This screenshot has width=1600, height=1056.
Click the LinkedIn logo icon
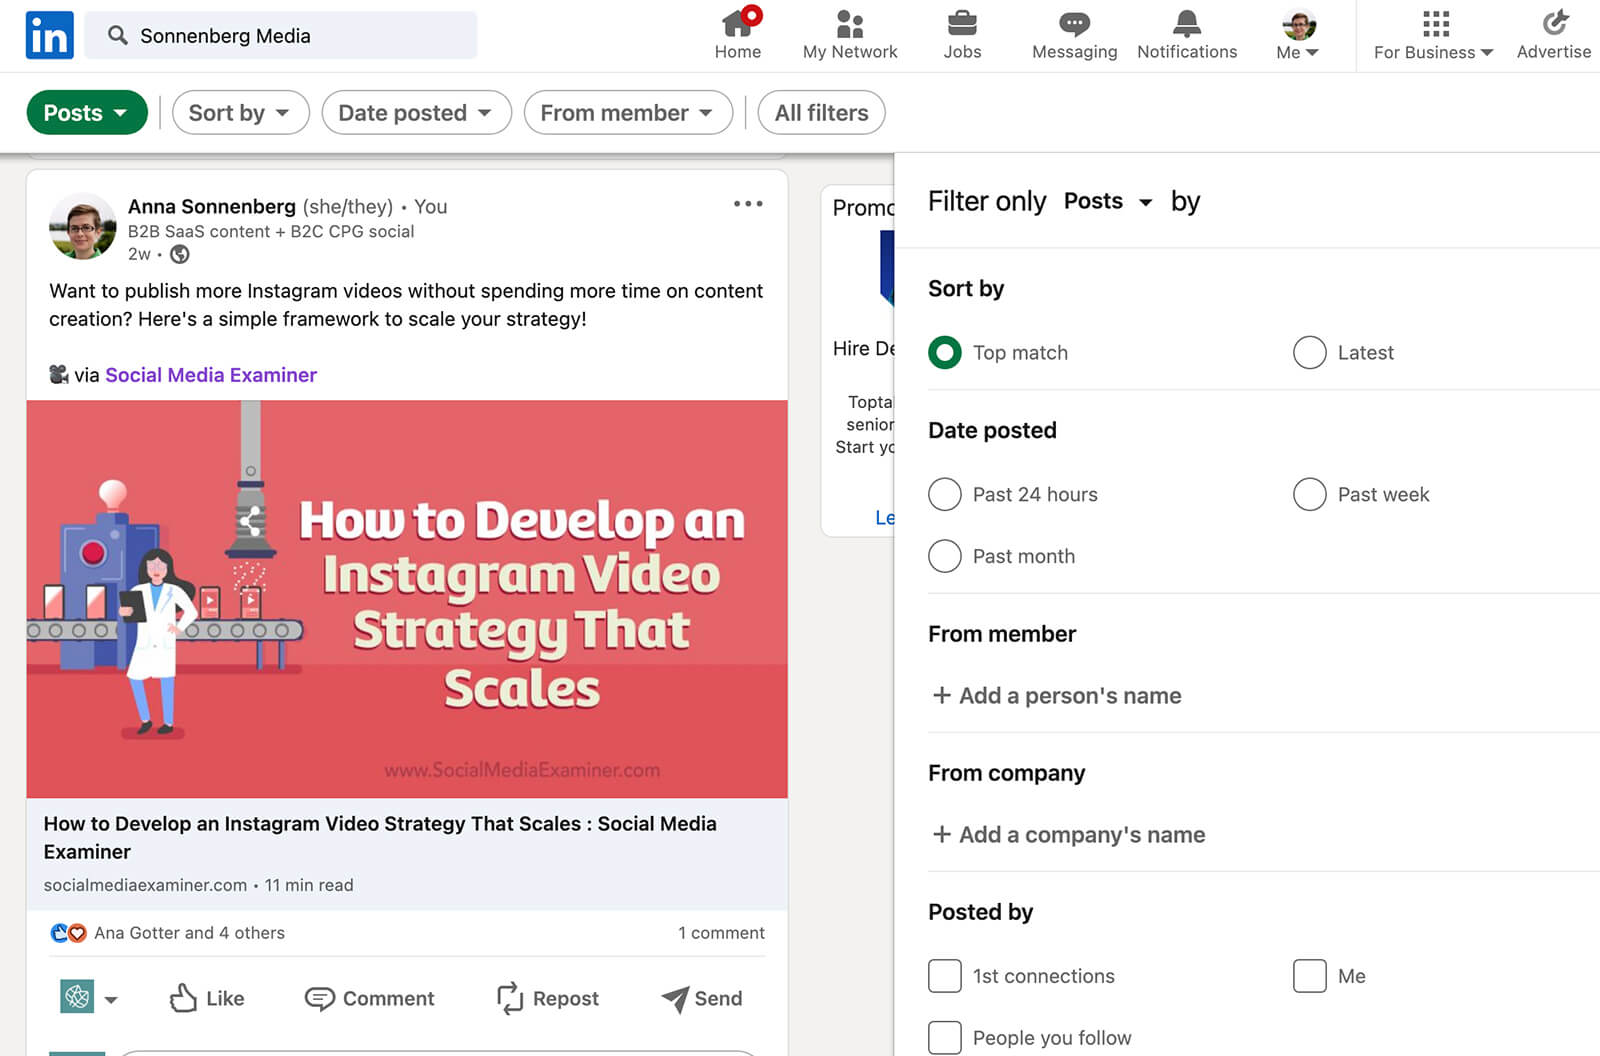[x=49, y=35]
